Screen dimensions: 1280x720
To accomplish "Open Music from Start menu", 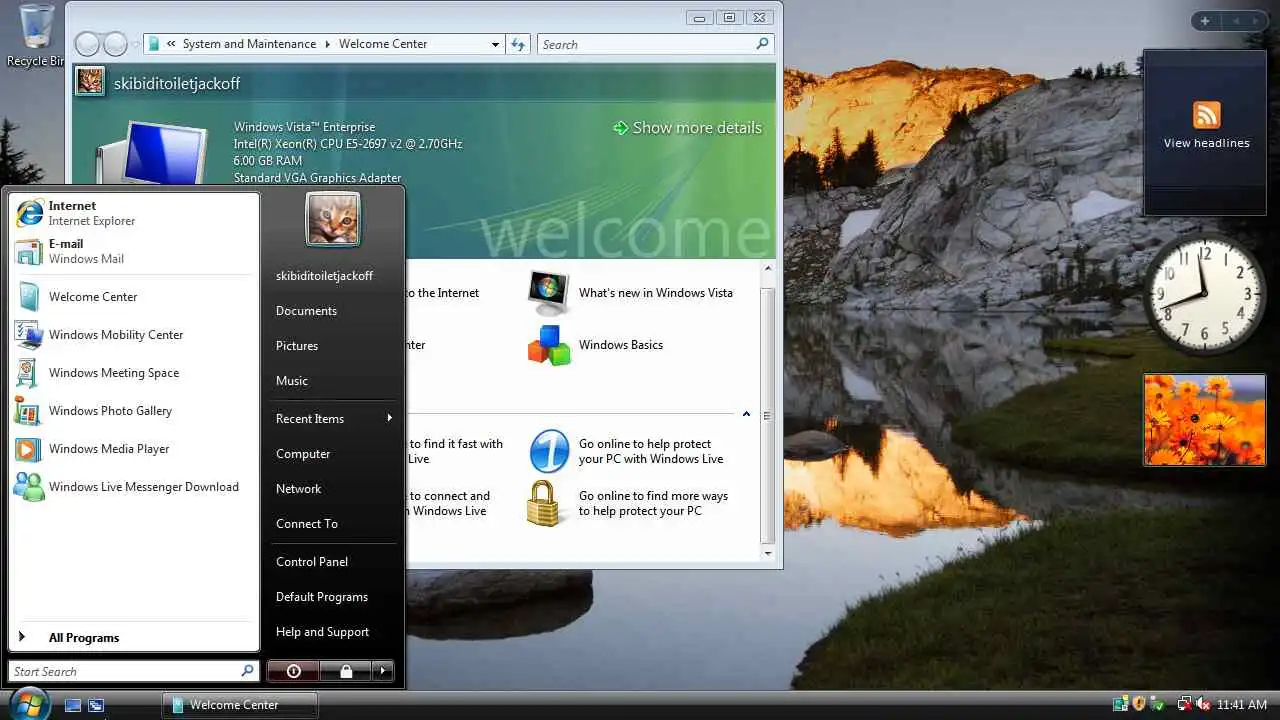I will coord(334,381).
